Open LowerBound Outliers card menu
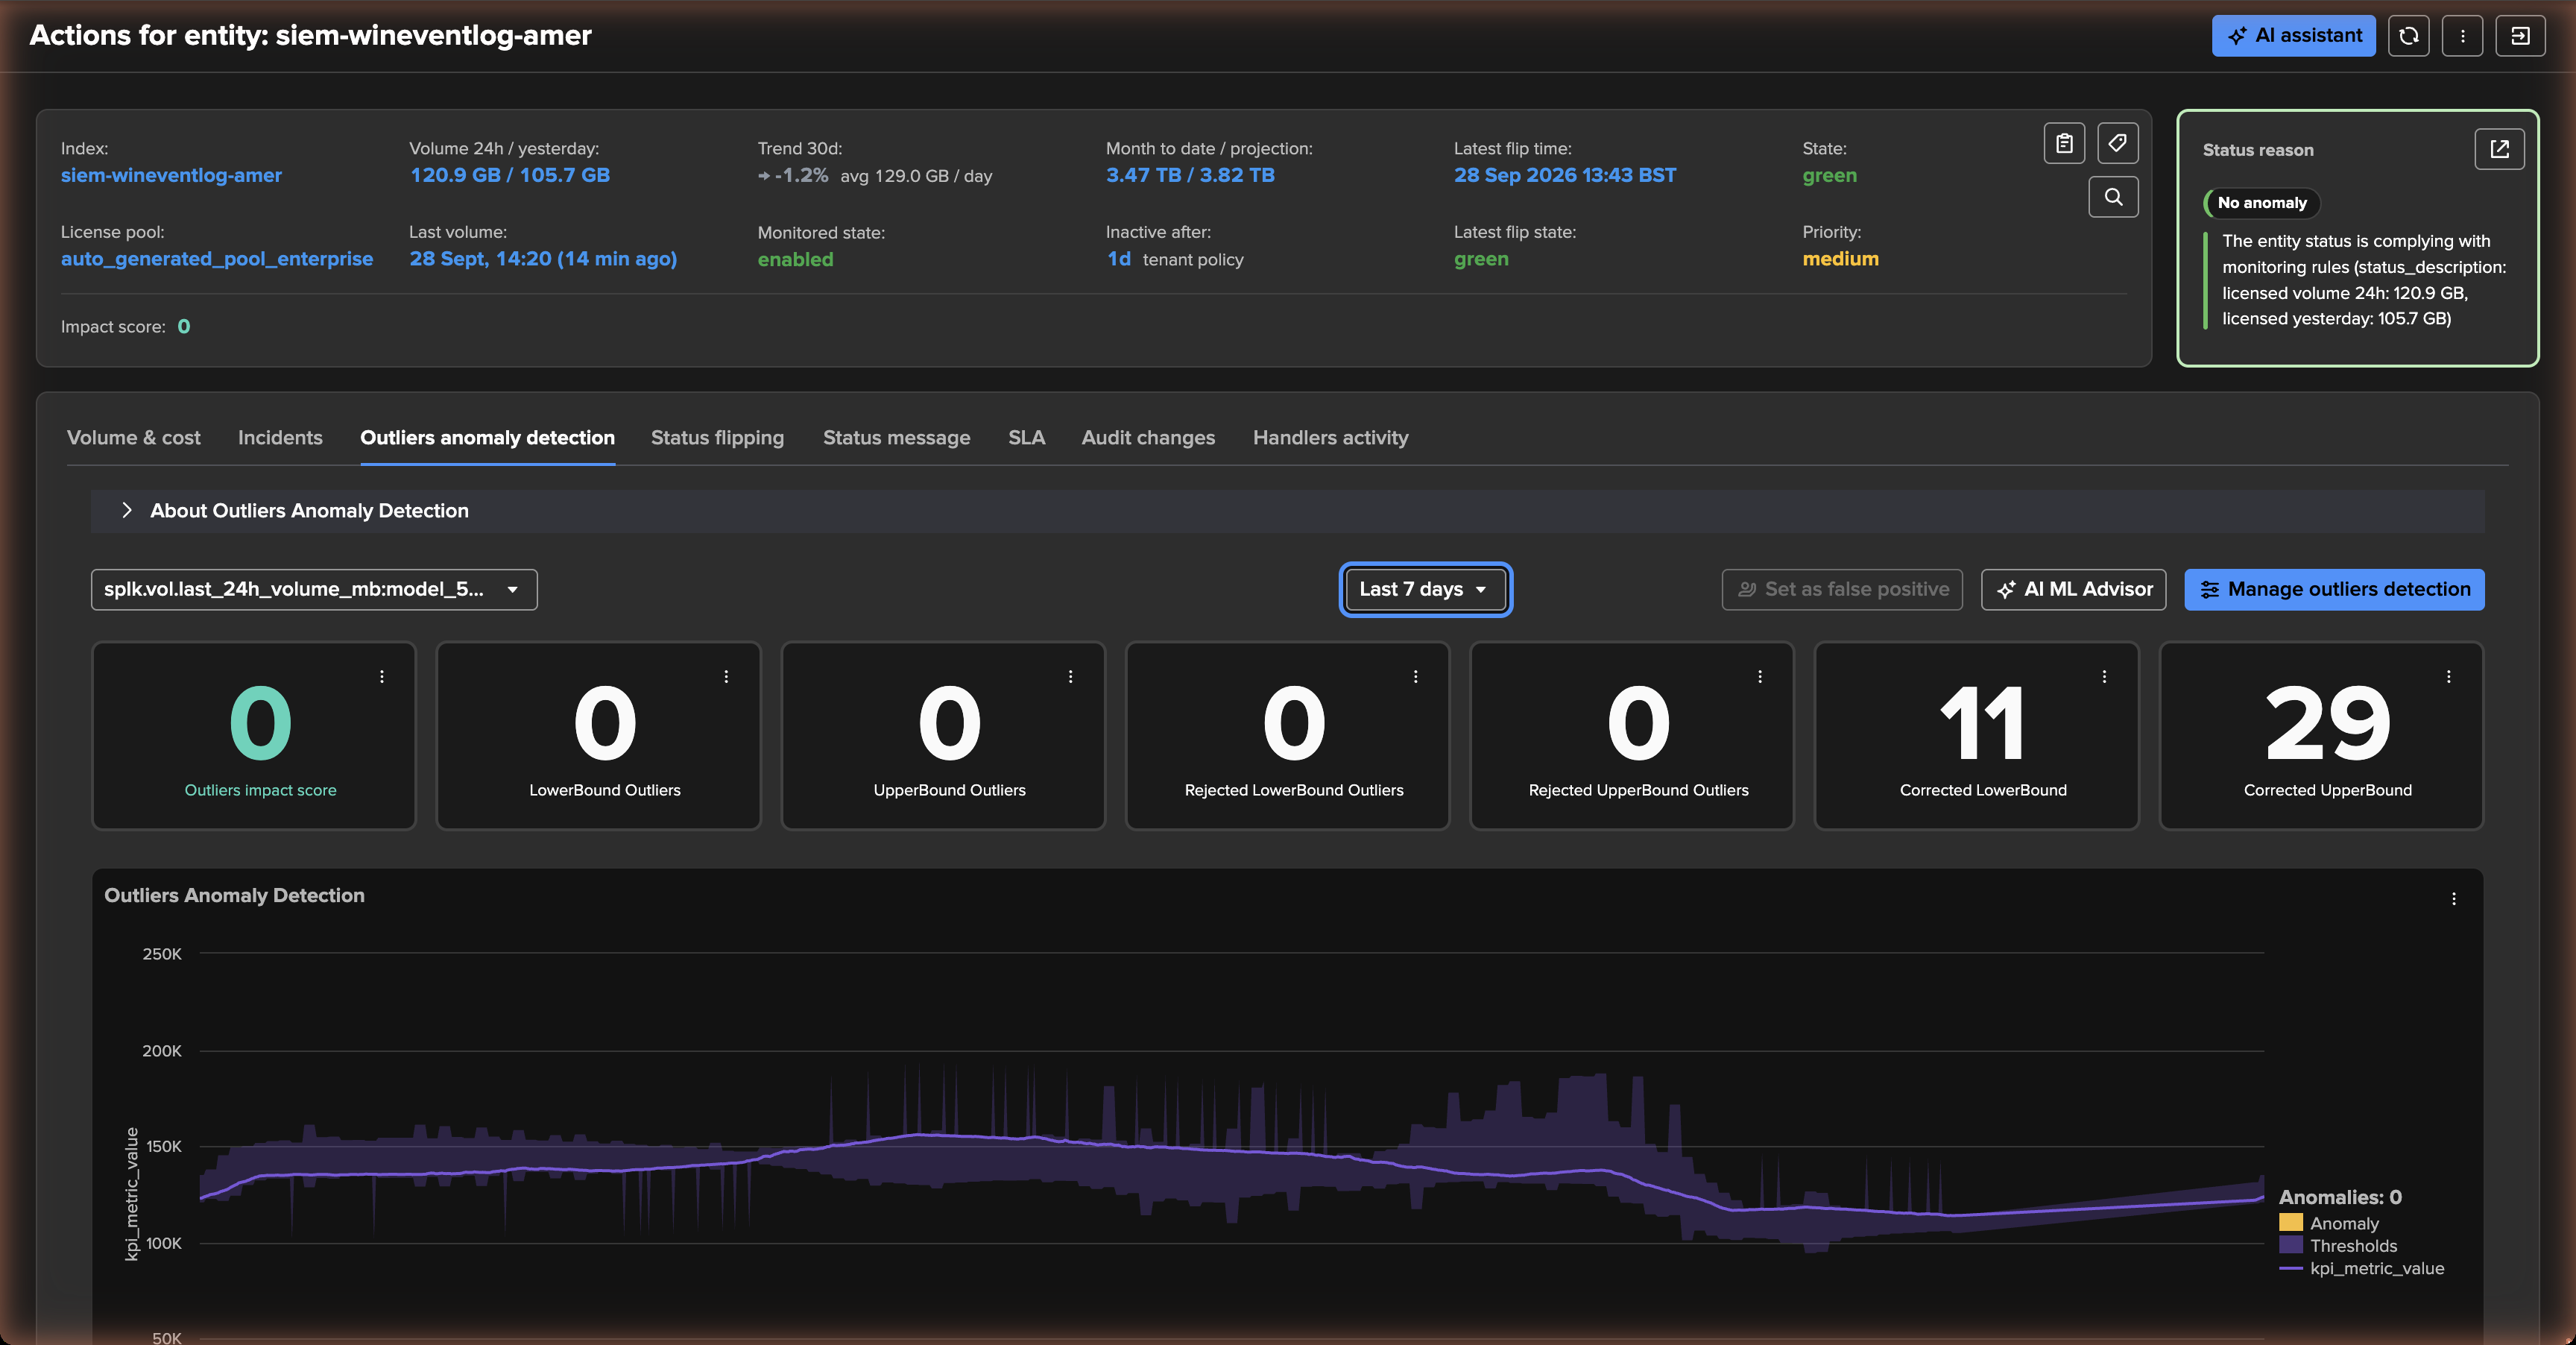The width and height of the screenshot is (2576, 1345). click(726, 676)
